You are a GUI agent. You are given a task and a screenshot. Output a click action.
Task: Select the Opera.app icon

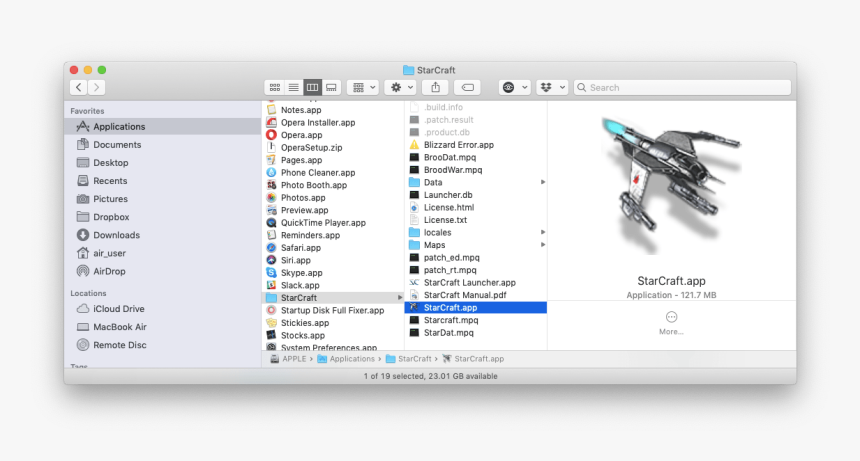tap(271, 135)
